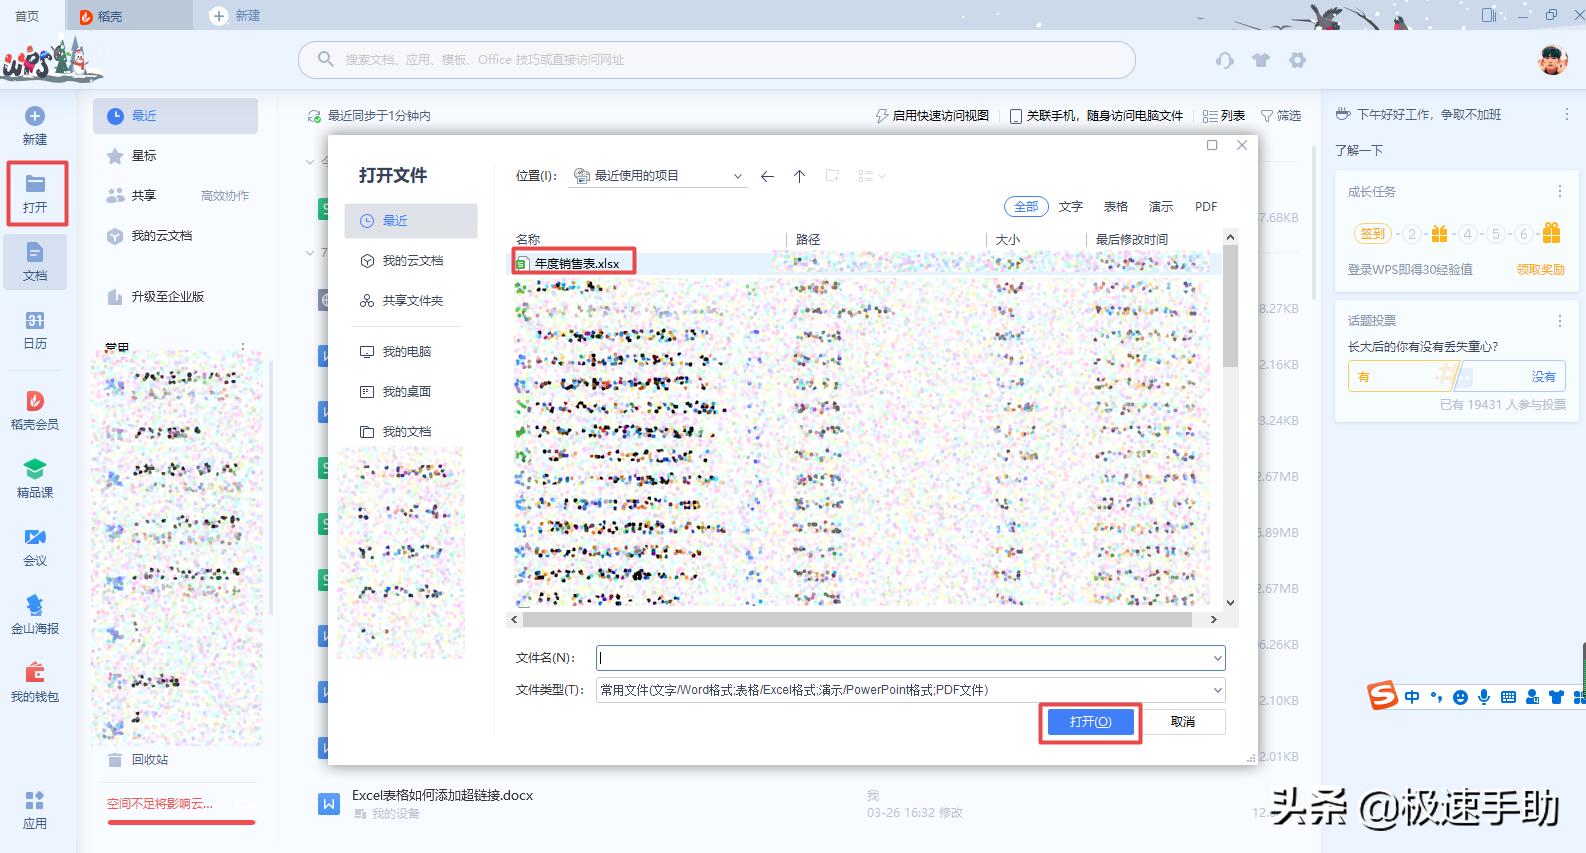Click the top search box
The image size is (1586, 853).
(x=716, y=60)
